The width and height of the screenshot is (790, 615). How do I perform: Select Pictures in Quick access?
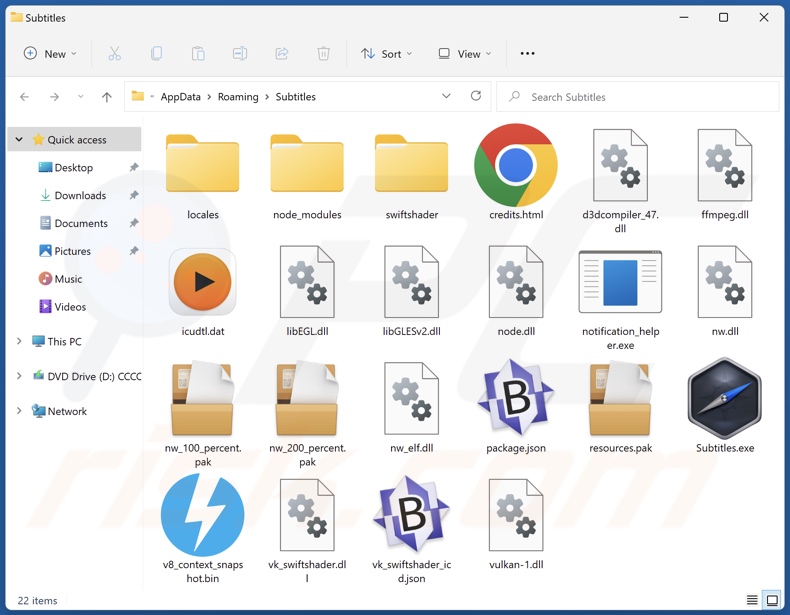(x=74, y=251)
